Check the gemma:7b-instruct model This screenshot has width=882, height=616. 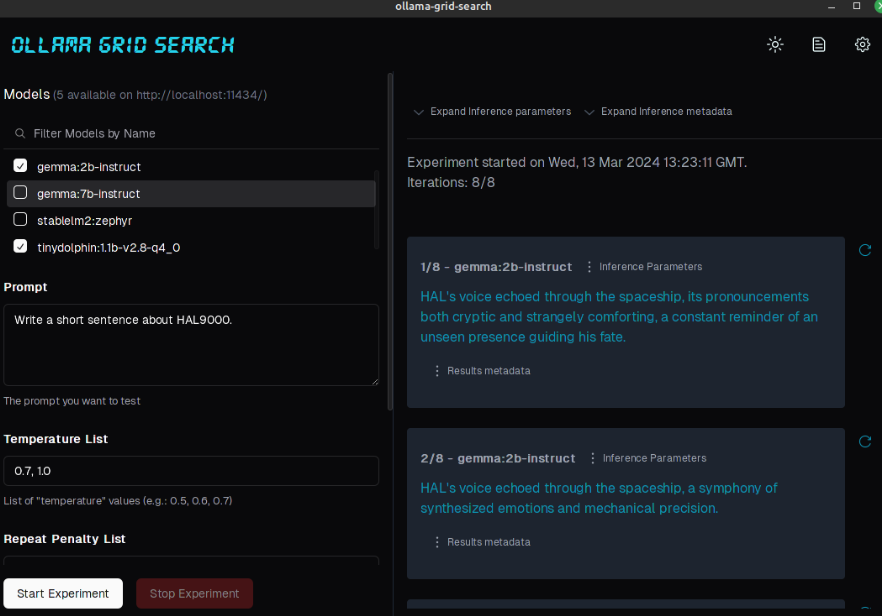(20, 192)
